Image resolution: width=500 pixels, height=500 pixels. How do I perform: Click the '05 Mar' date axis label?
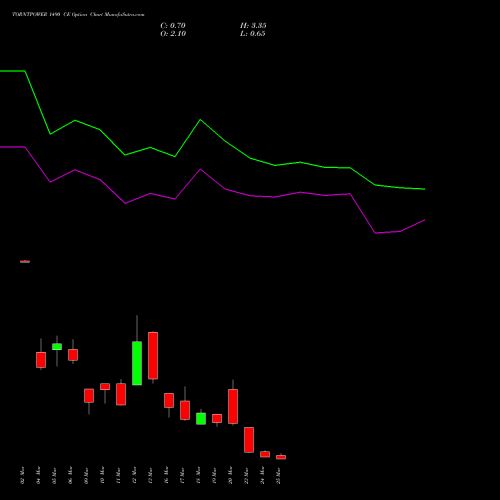point(54,475)
